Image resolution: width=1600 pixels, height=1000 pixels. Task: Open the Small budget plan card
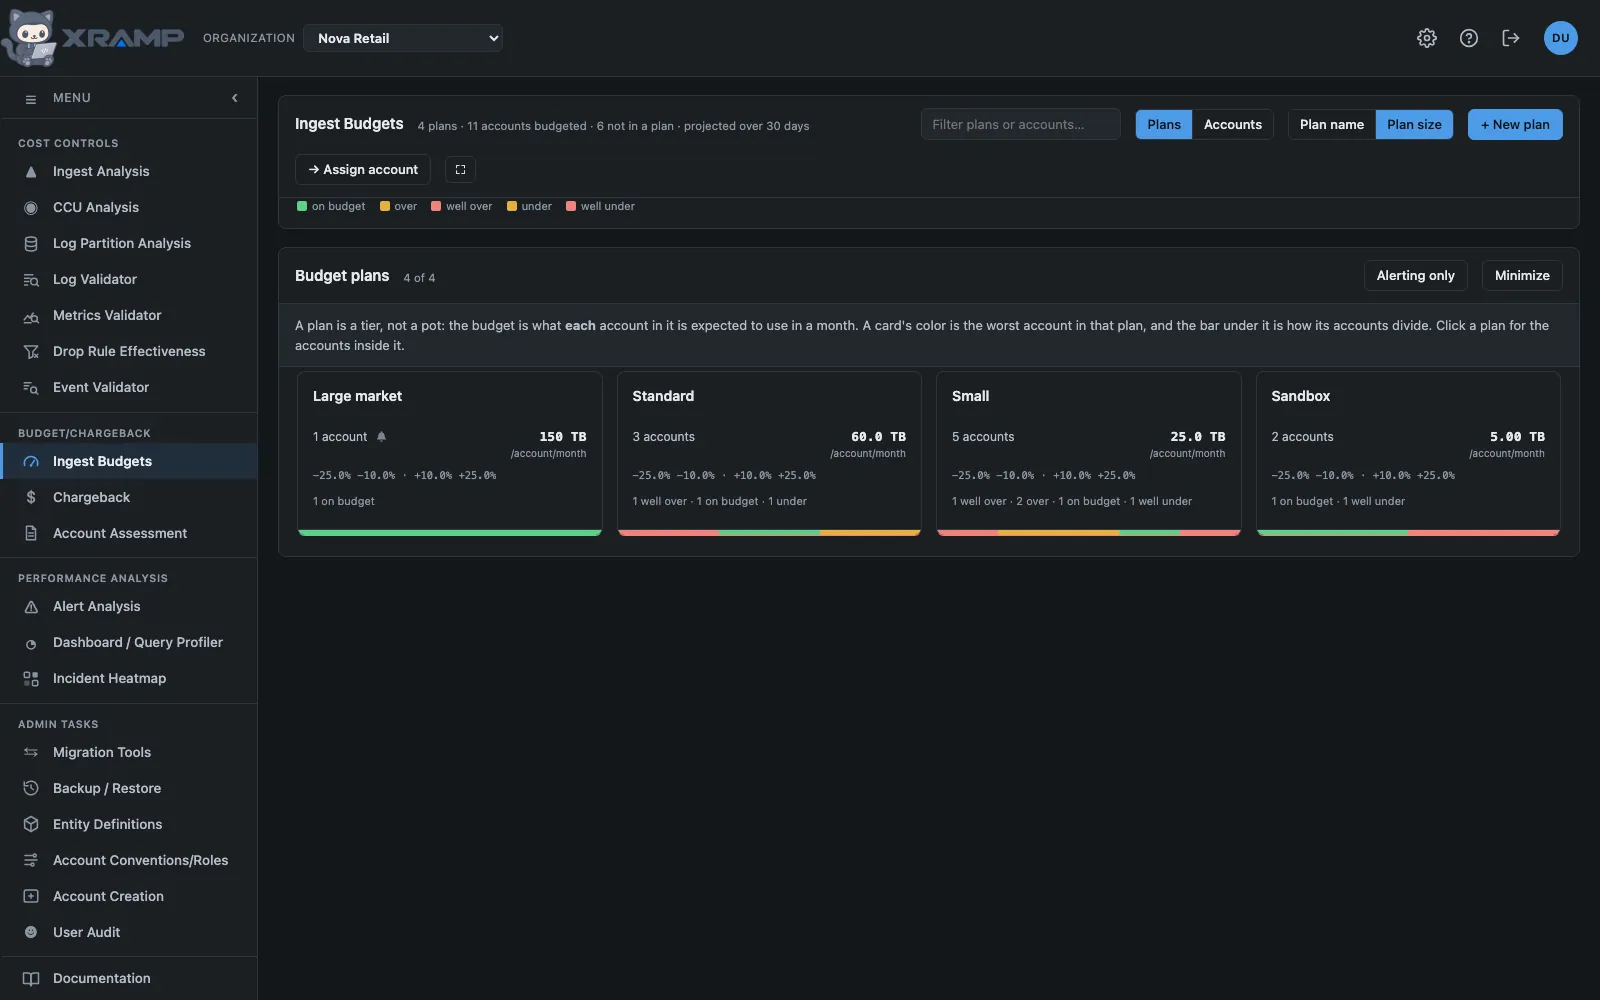1089,454
